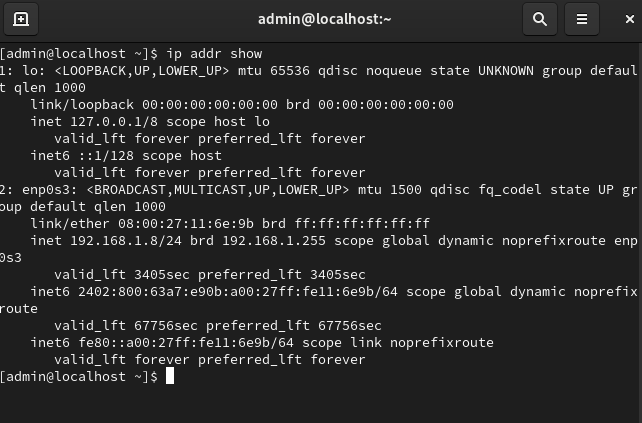Viewport: 642px width, 423px height.
Task: Click the MAC address 08:00:27:11:6e:9b
Action: [x=186, y=224]
